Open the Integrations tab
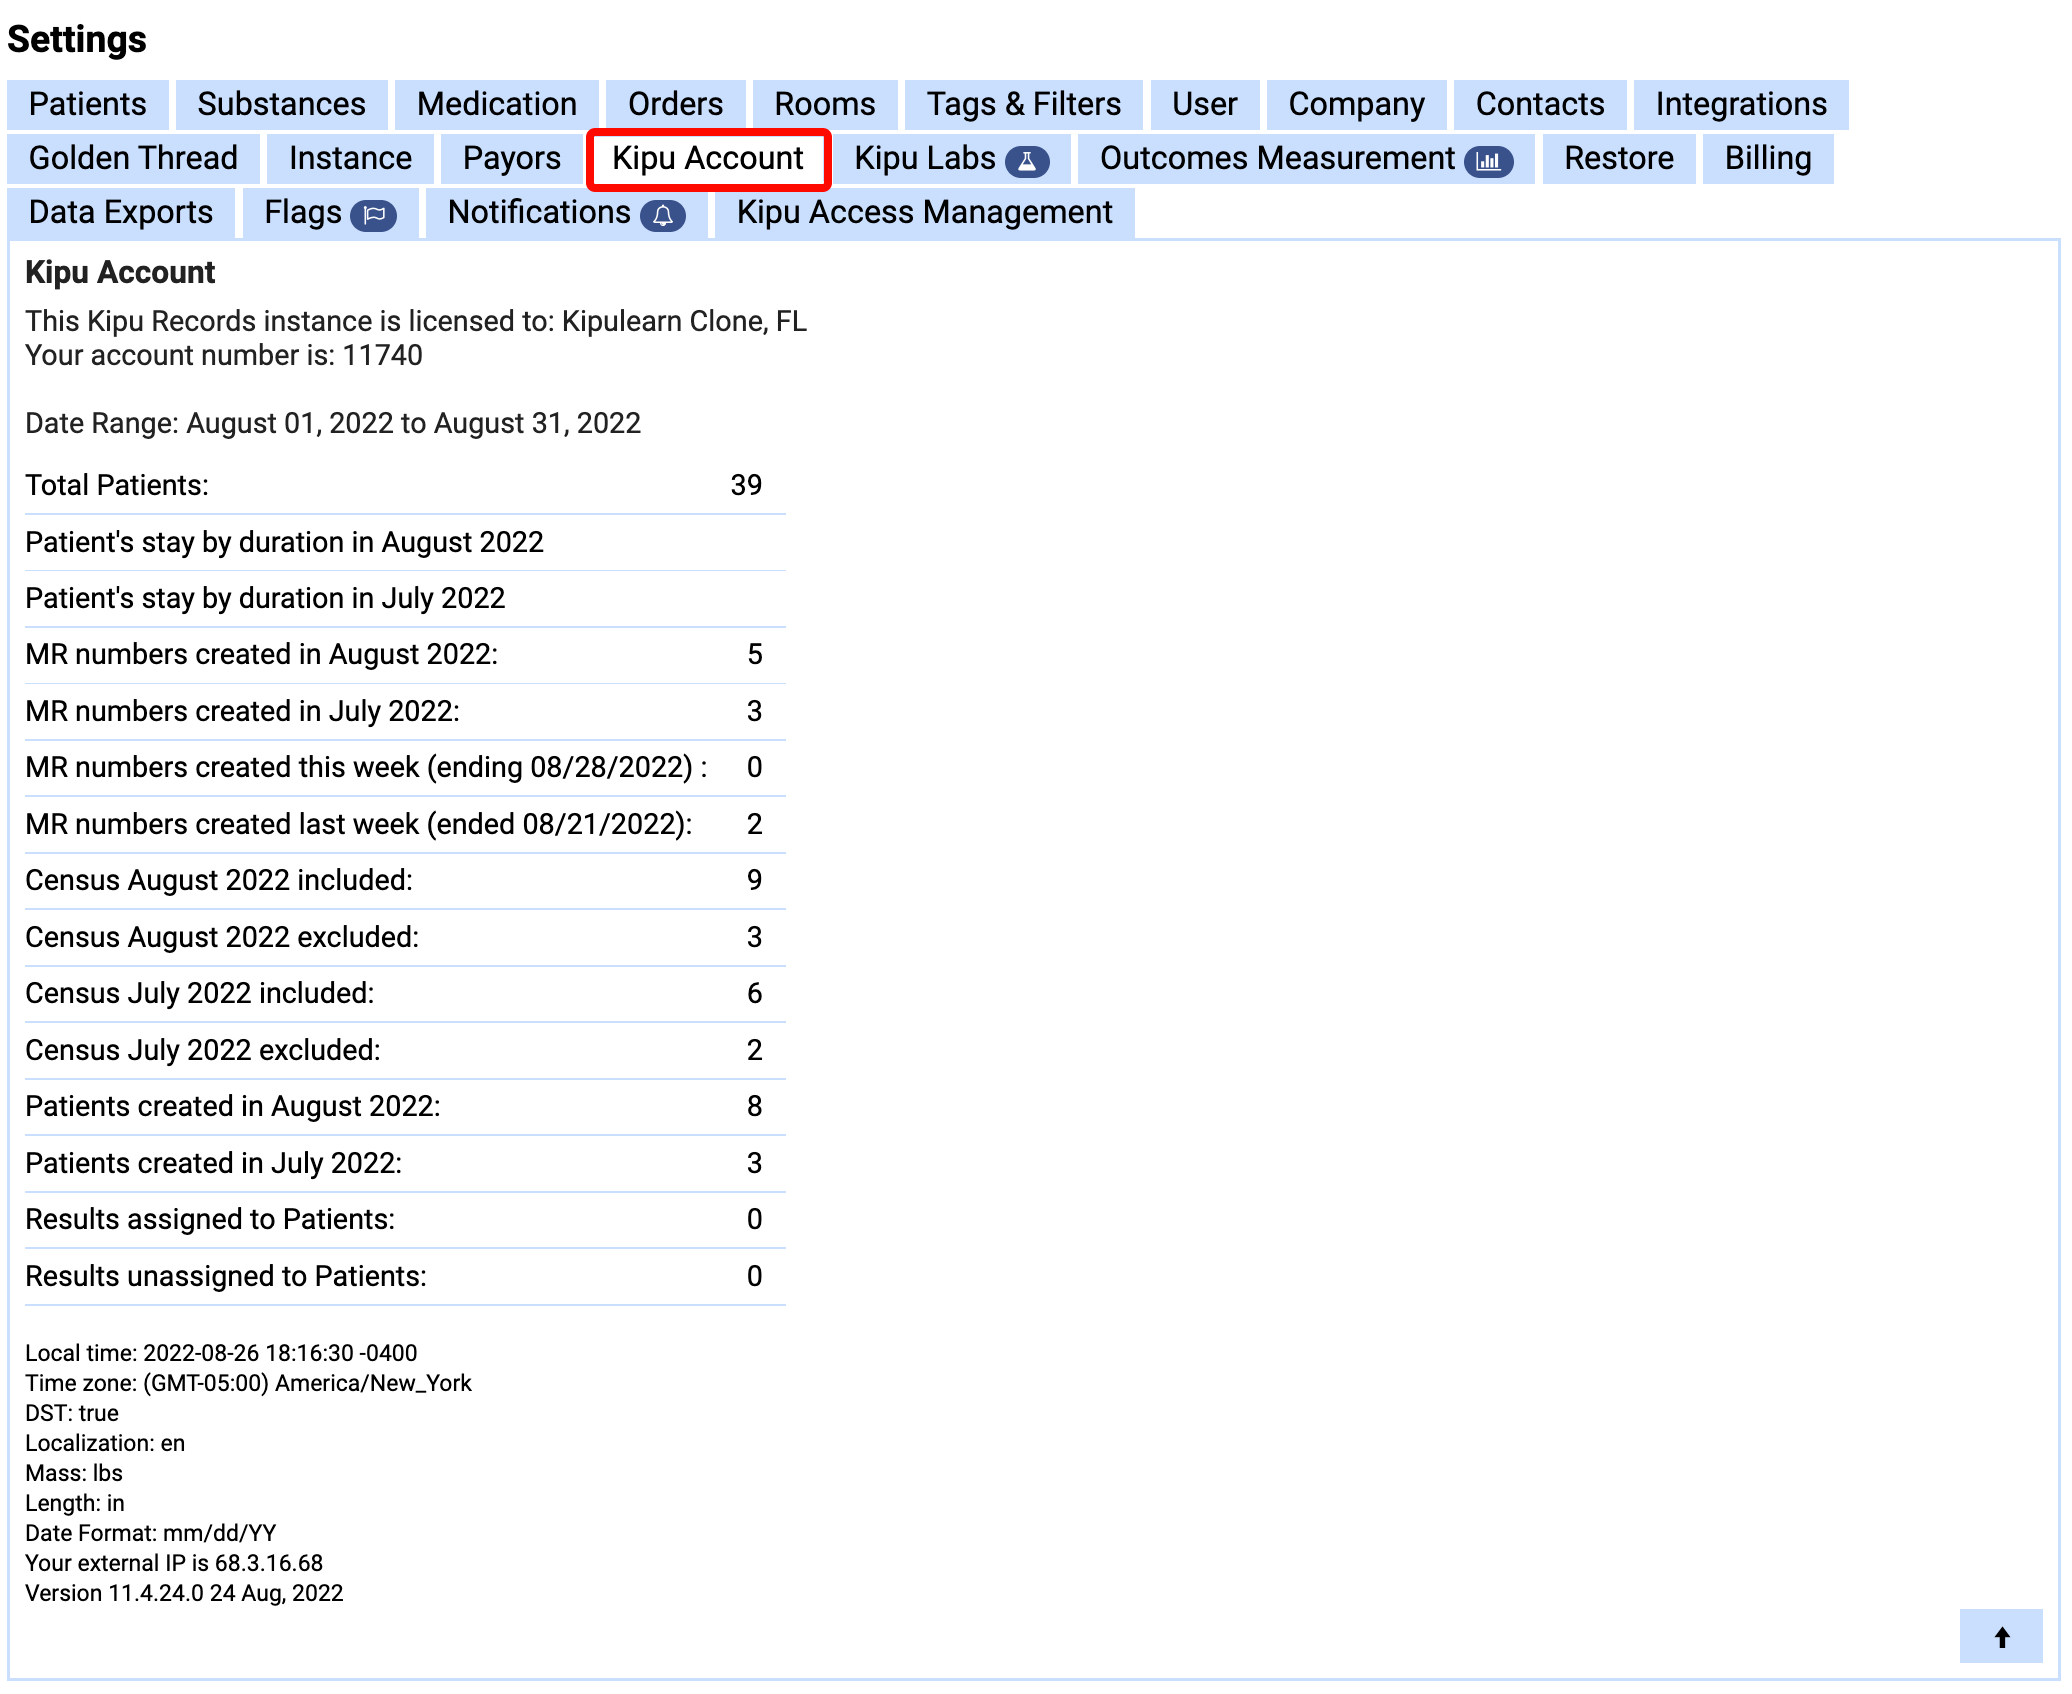The height and width of the screenshot is (1694, 2072). point(1741,104)
